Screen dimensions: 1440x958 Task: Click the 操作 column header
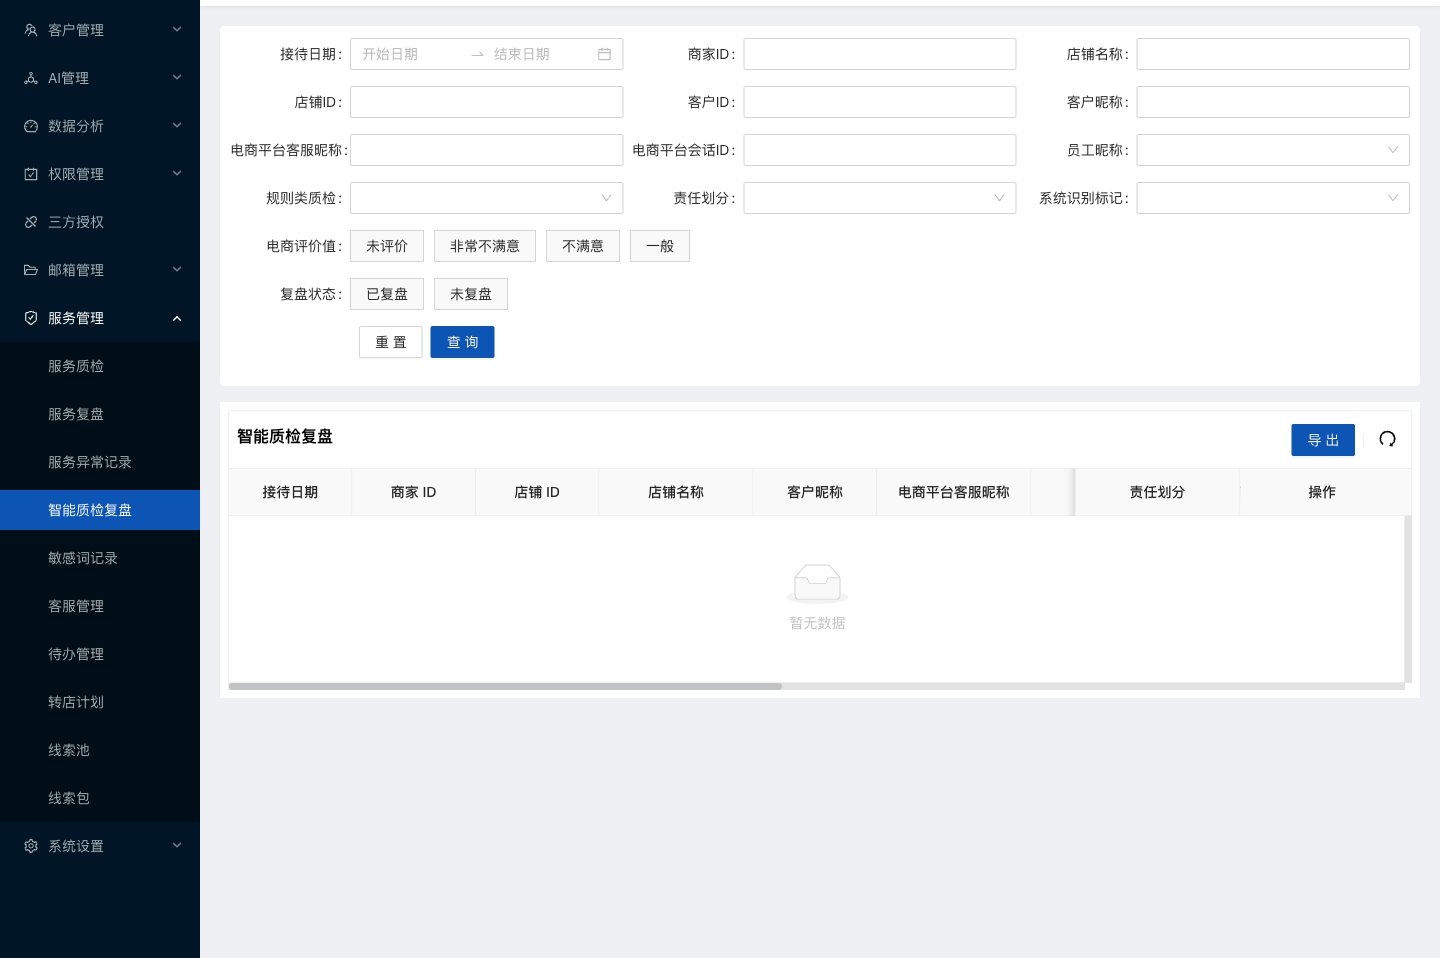tap(1322, 492)
